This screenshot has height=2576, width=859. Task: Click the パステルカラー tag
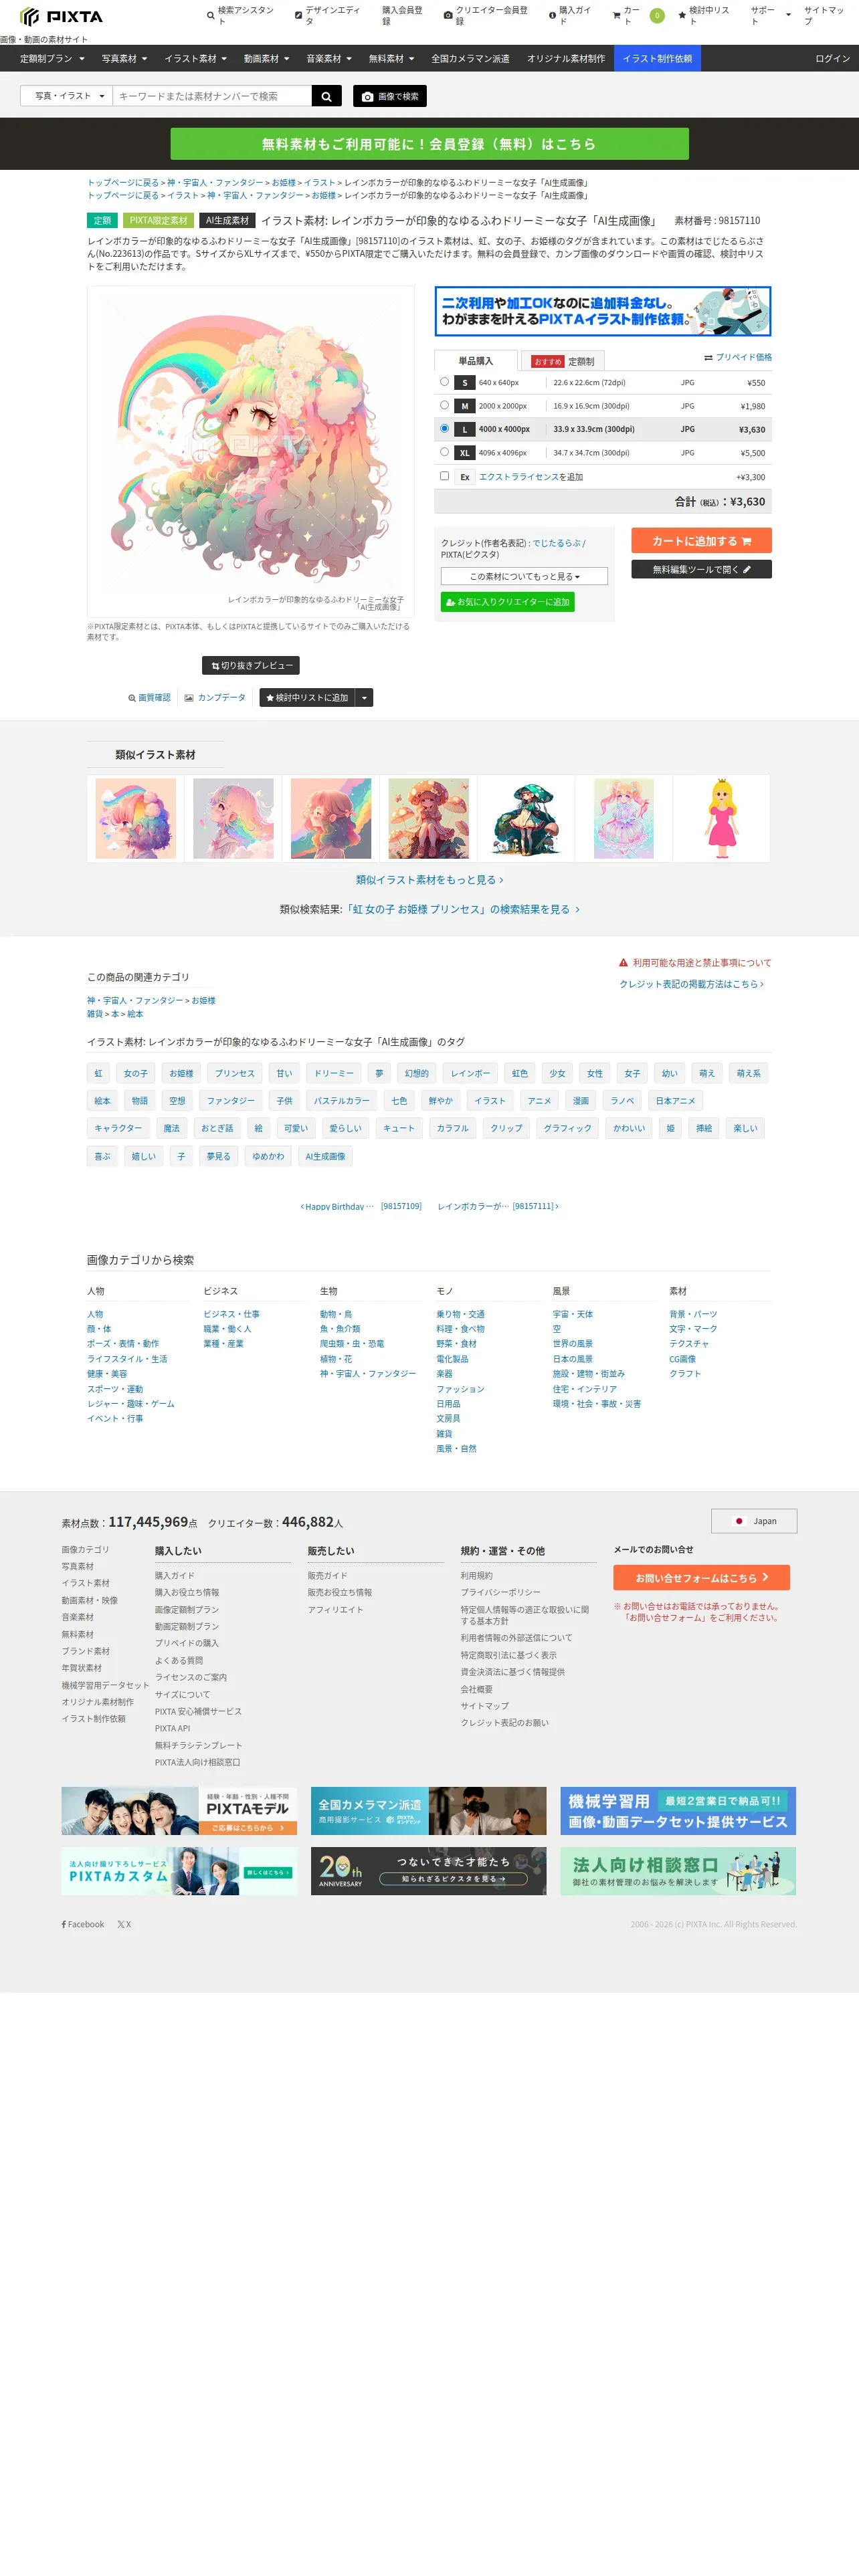(x=341, y=1101)
